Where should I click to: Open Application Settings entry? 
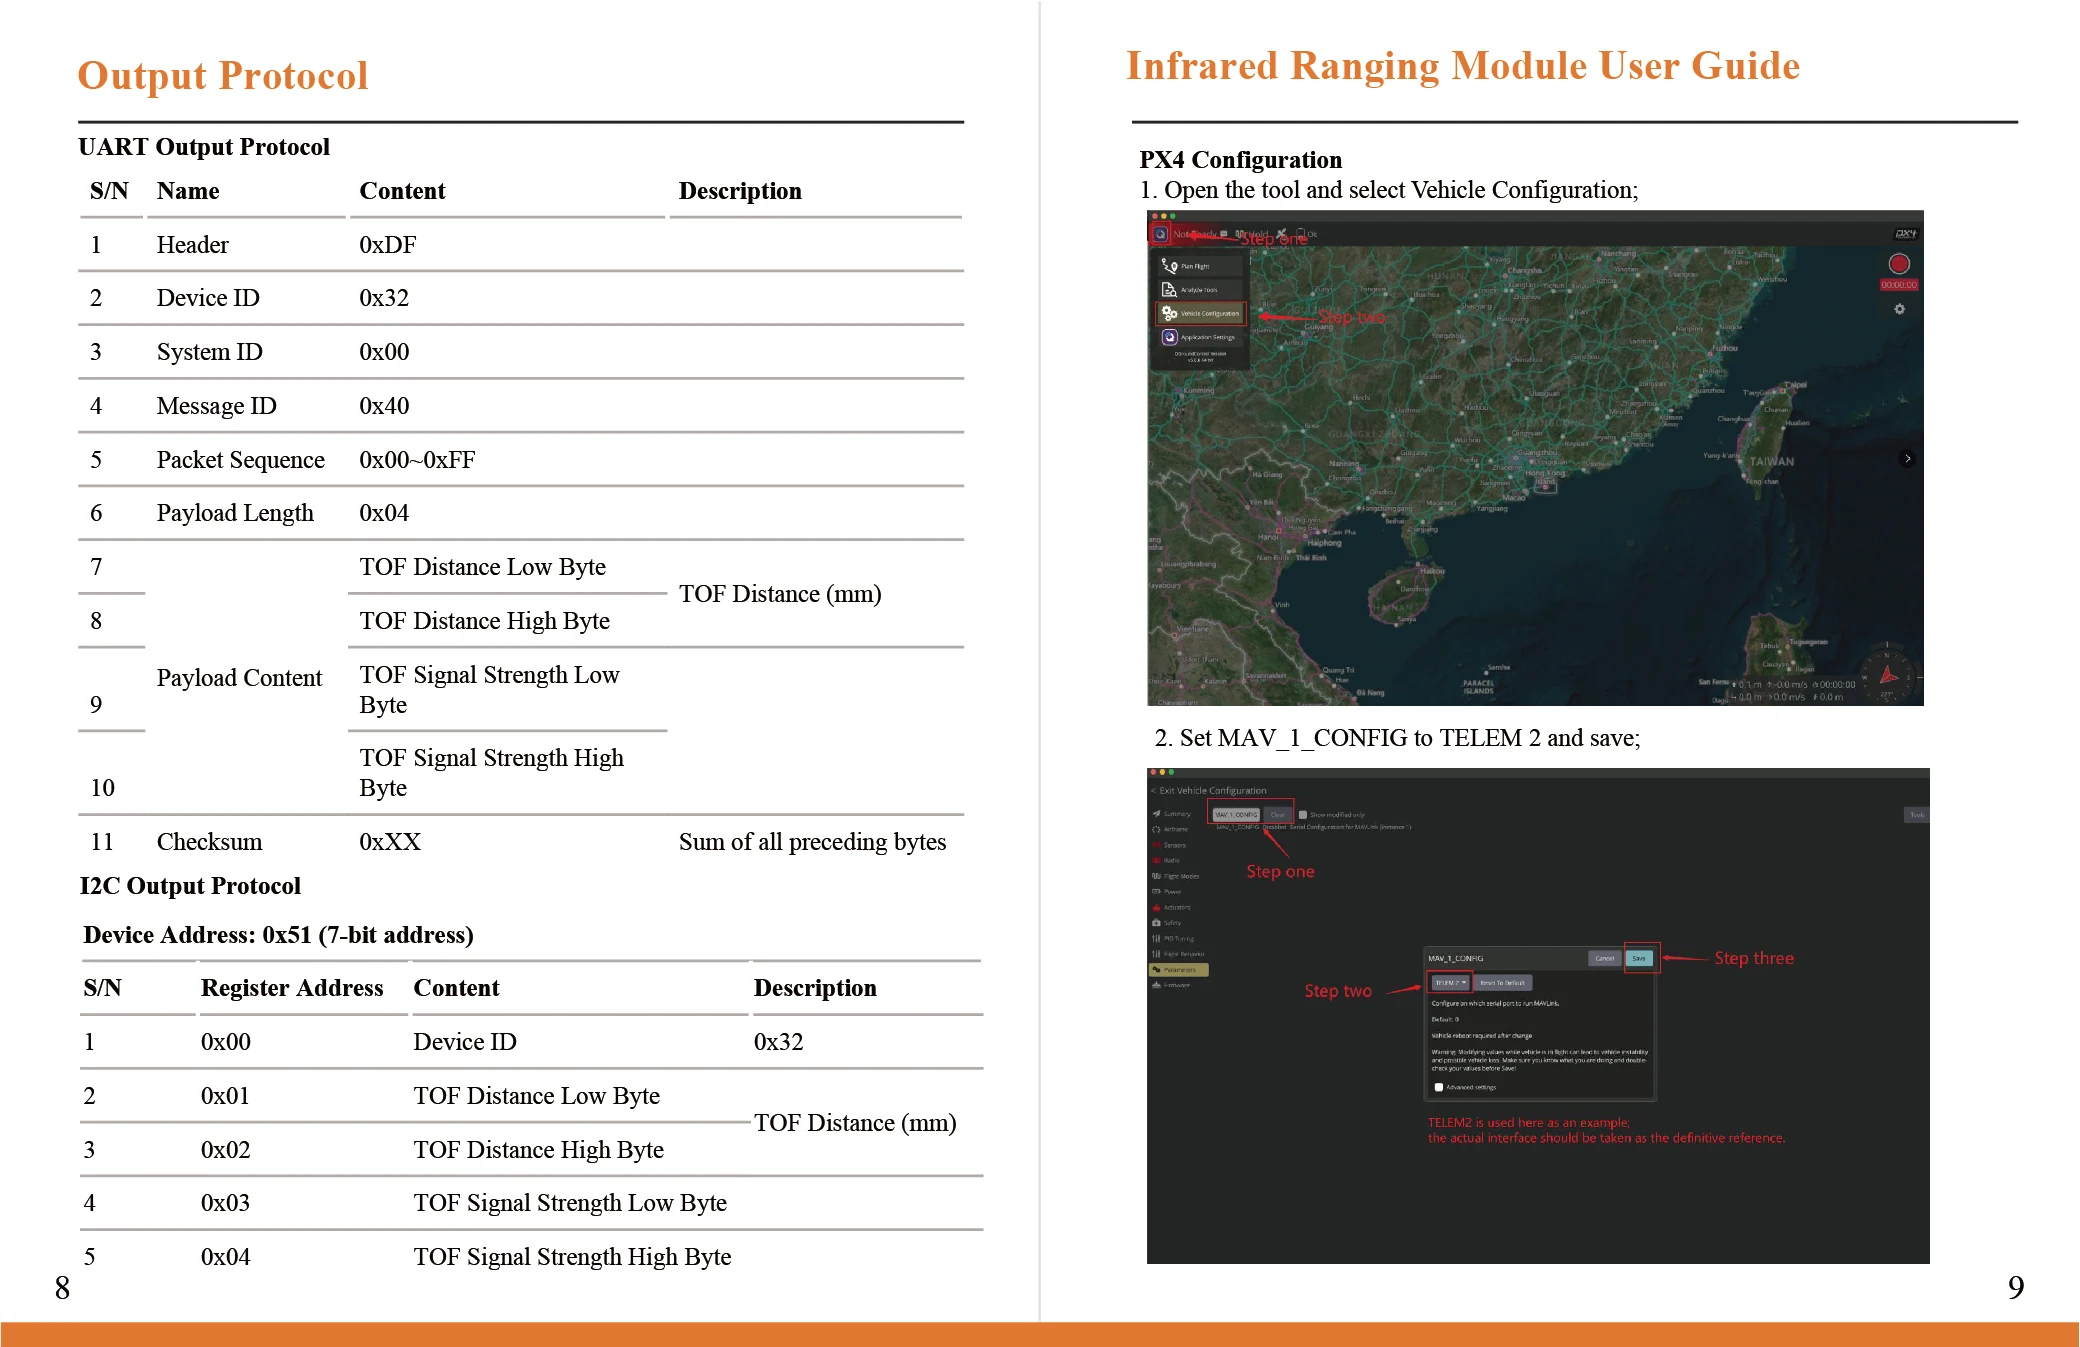[1199, 337]
